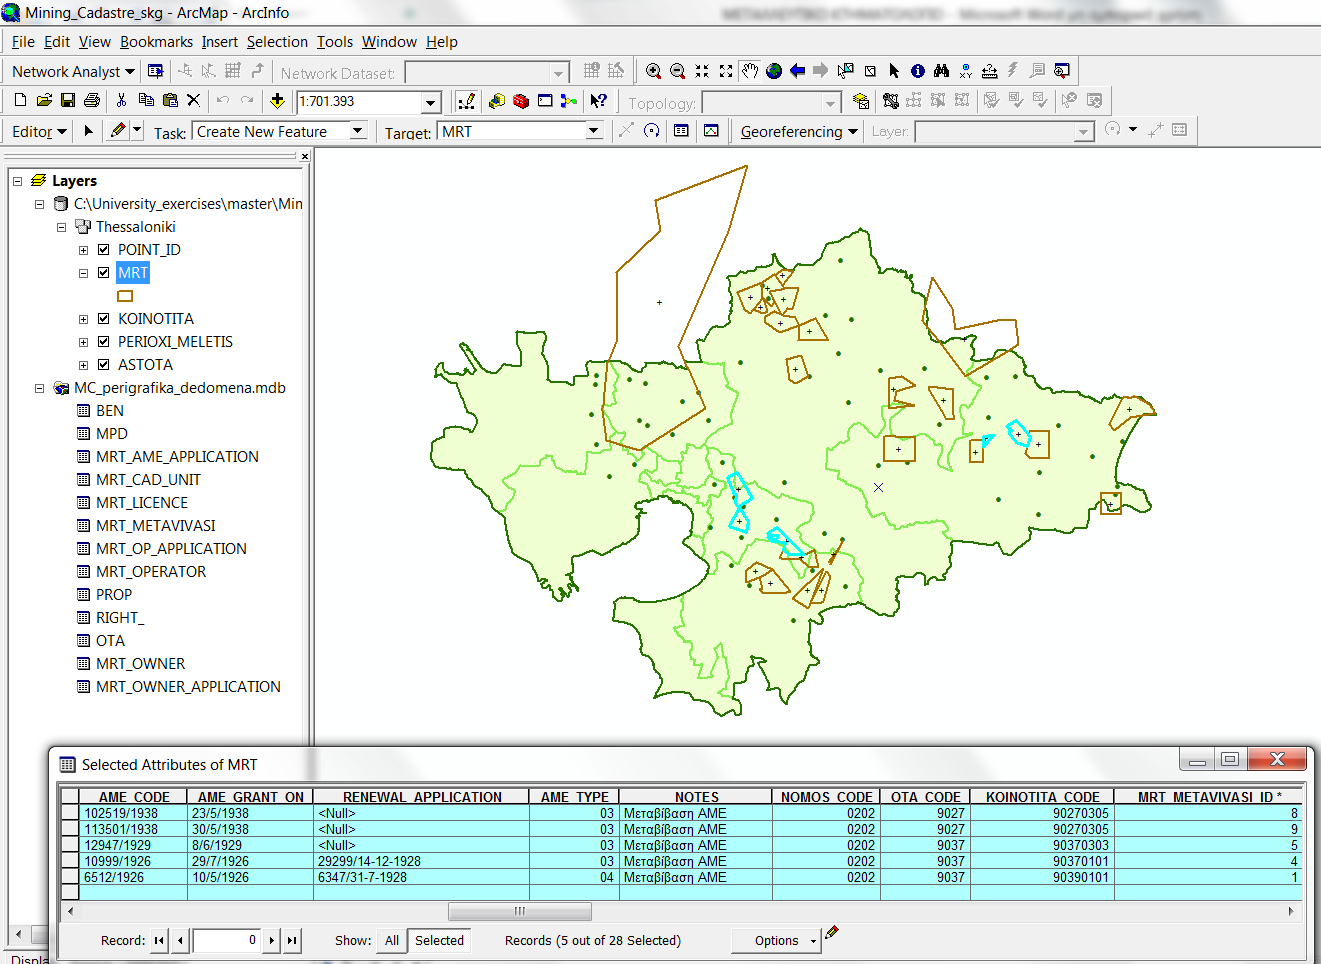Toggle MRT layer visibility checkbox

pos(103,273)
